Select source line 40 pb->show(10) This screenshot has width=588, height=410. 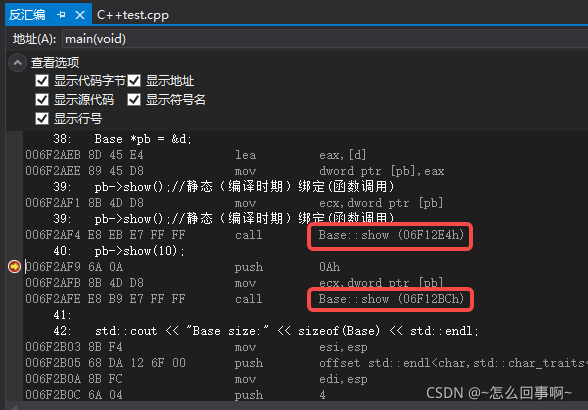[119, 251]
